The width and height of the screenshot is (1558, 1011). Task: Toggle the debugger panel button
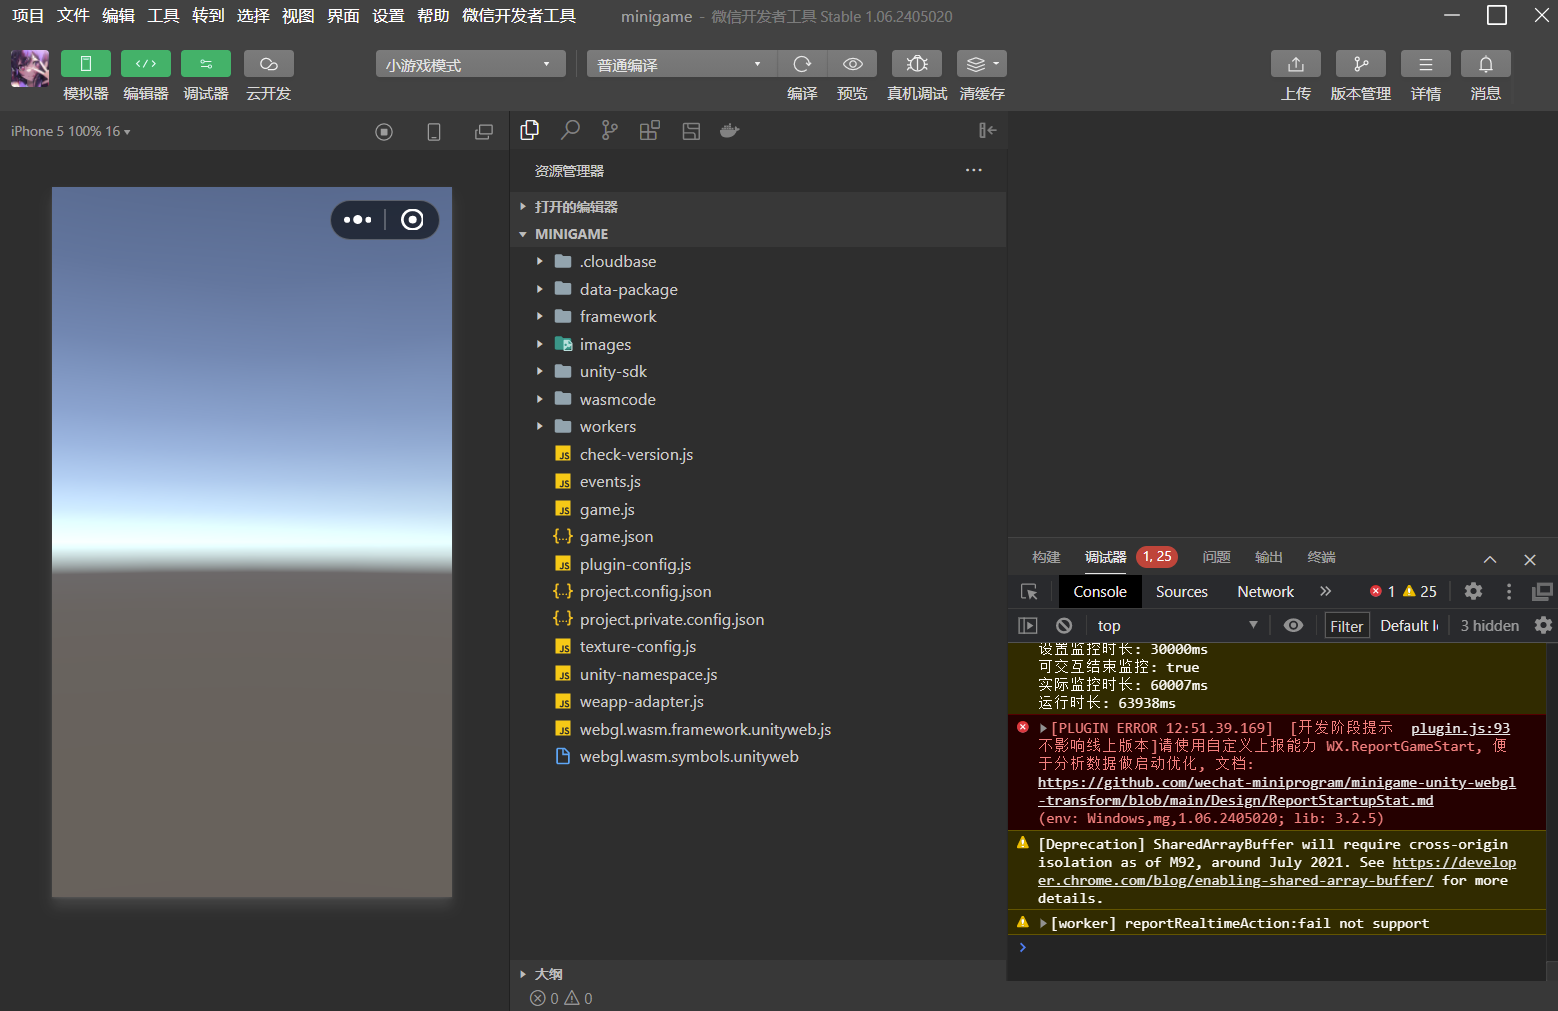coord(206,64)
